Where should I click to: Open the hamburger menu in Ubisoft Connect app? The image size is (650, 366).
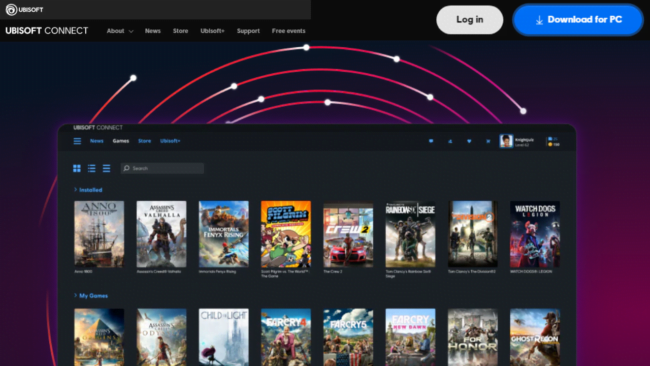click(77, 141)
